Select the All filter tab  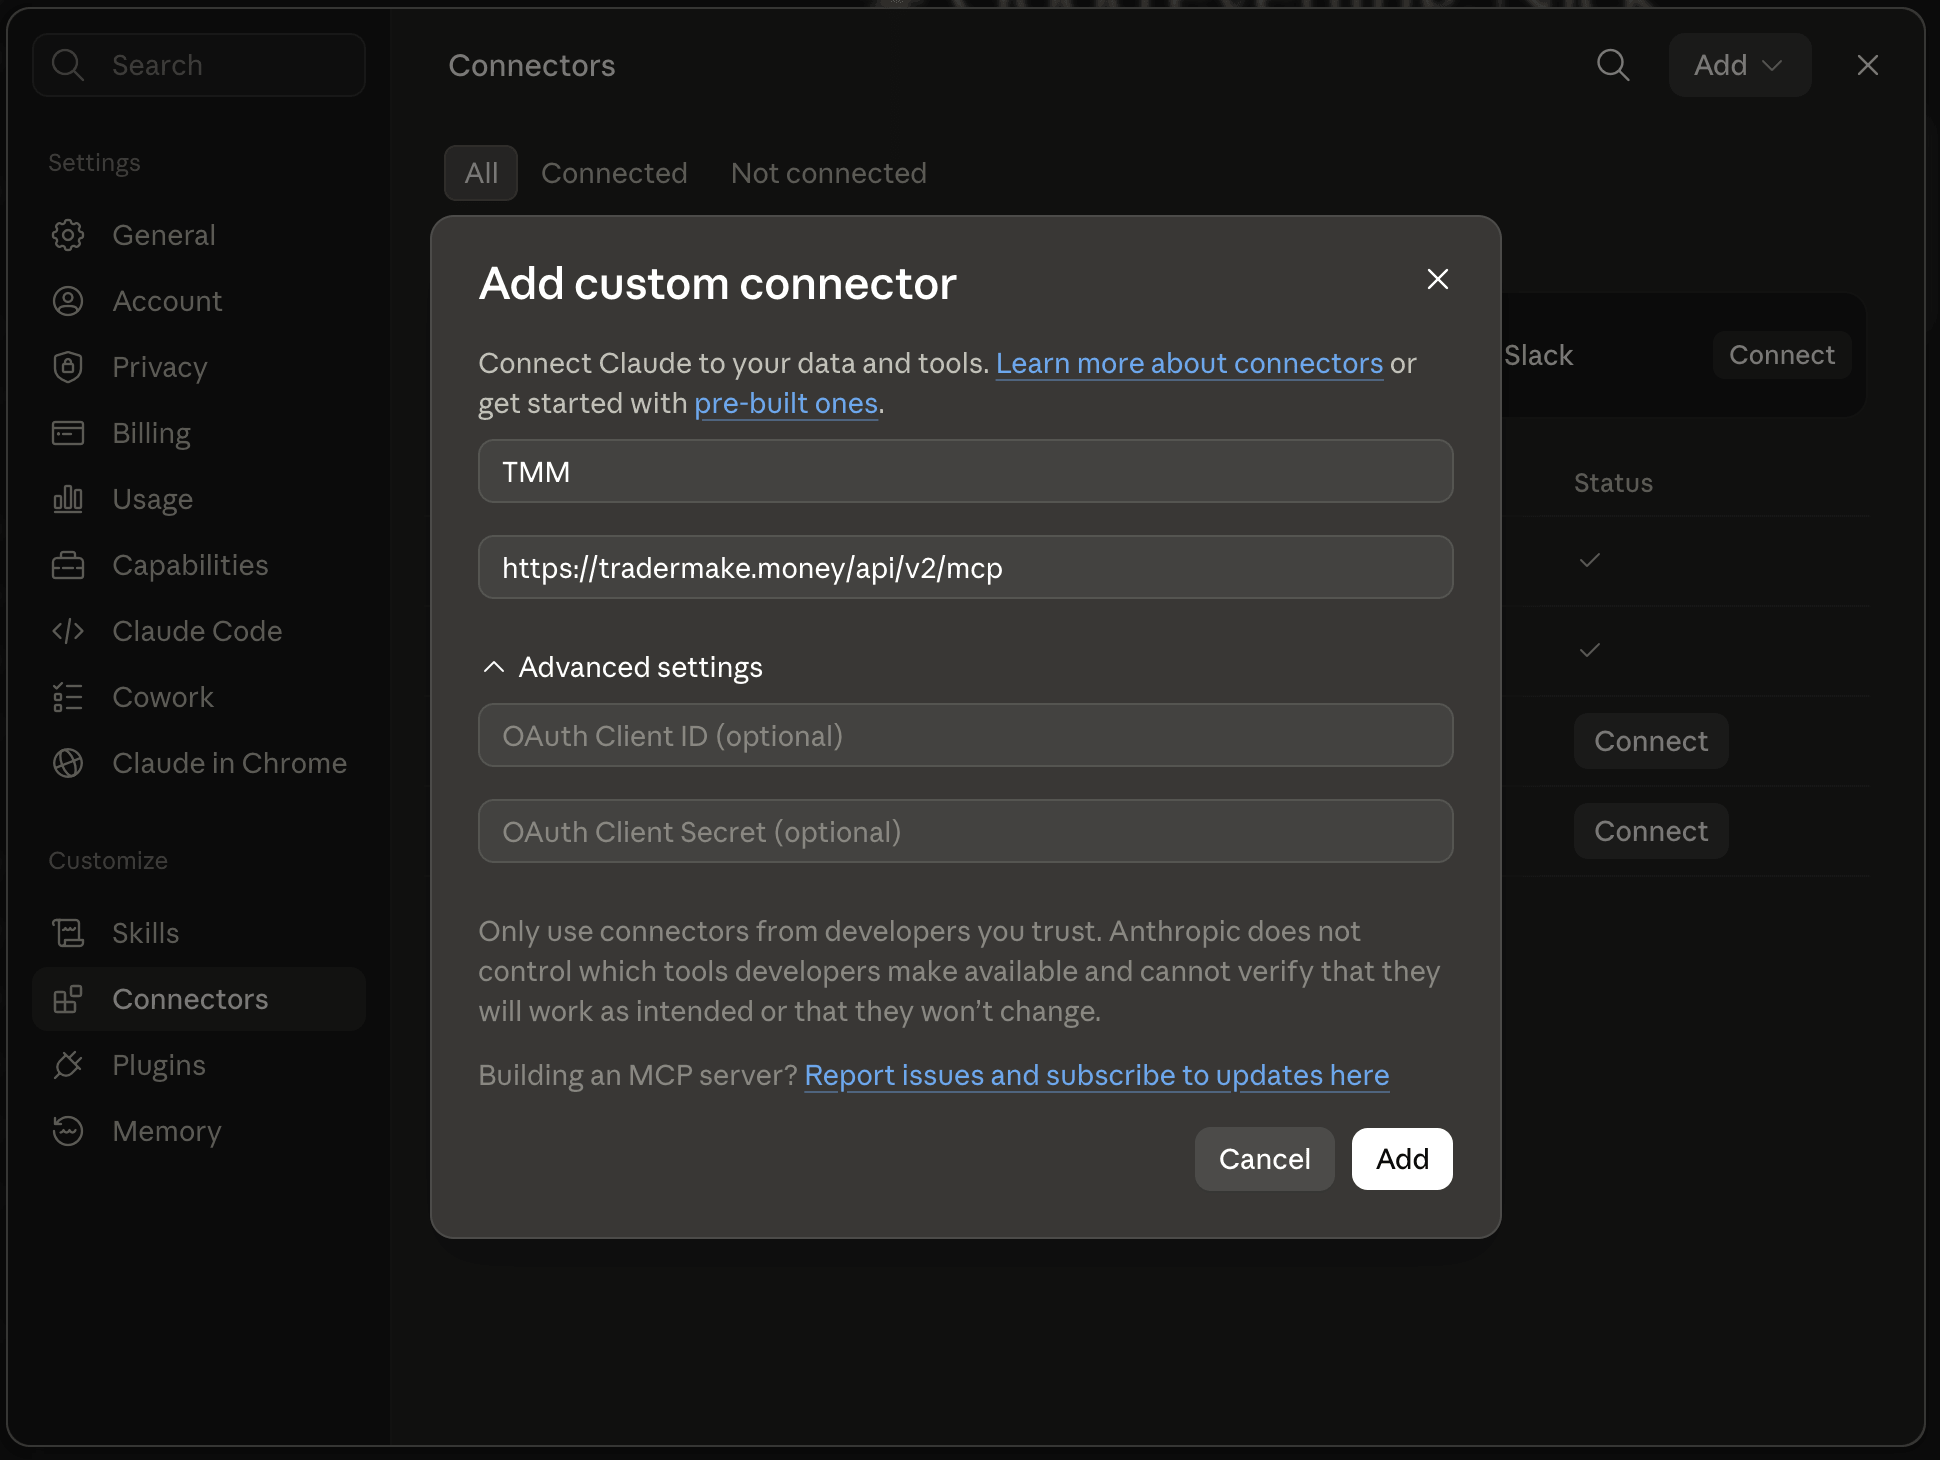pyautogui.click(x=481, y=173)
